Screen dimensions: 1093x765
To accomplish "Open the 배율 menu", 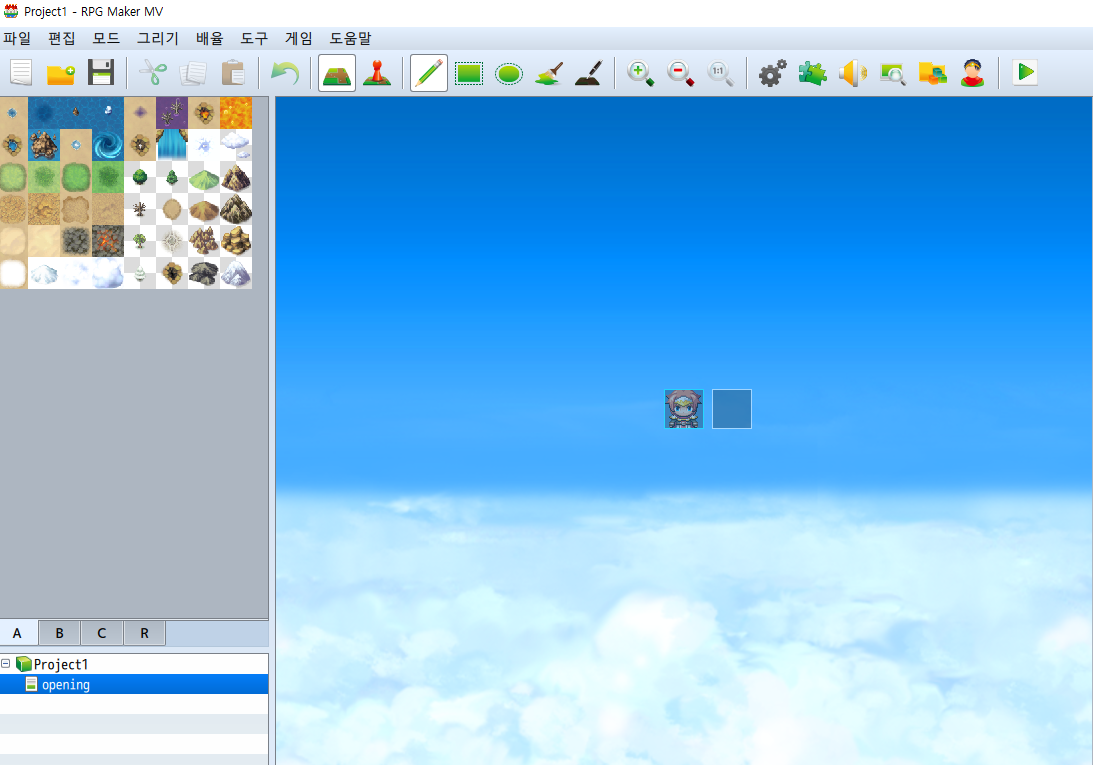I will point(209,38).
